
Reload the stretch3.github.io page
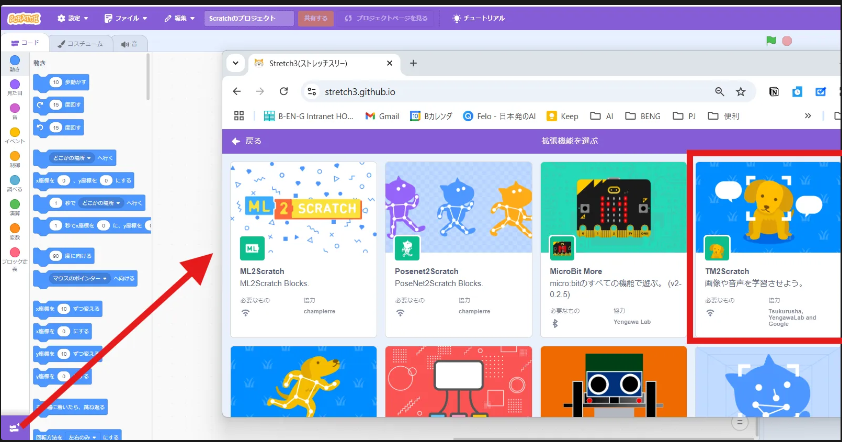tap(284, 92)
